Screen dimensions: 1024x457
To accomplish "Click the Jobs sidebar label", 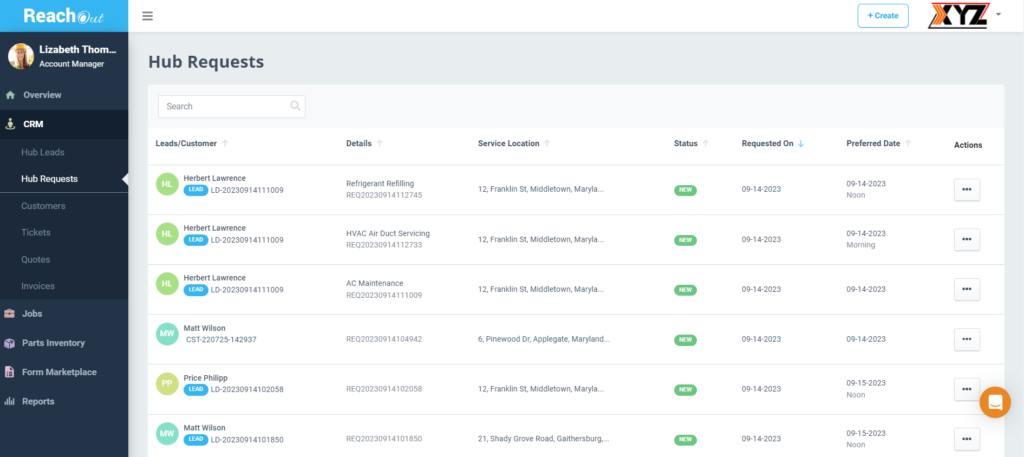I will pos(32,313).
